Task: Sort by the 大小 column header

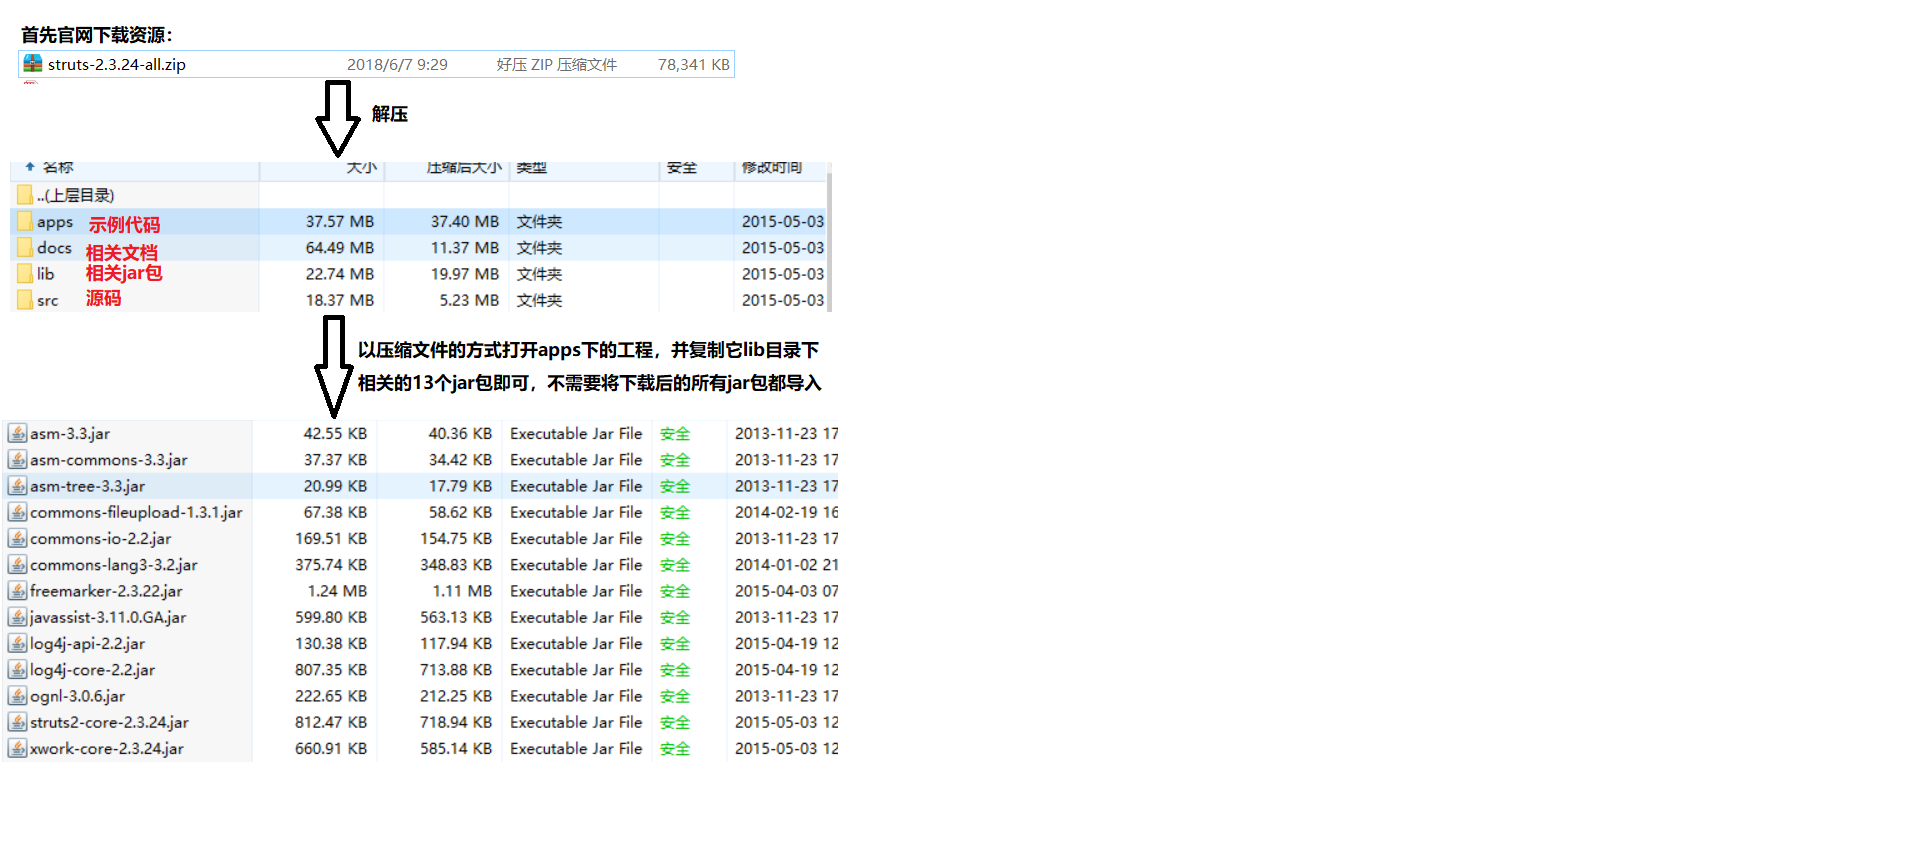Action: point(362,167)
